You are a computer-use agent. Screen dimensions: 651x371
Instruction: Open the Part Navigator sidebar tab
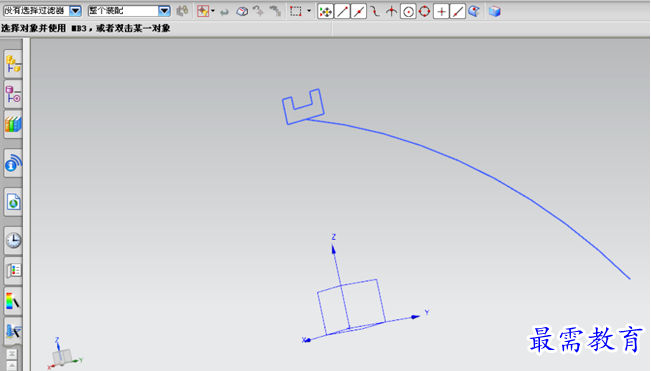pos(13,95)
